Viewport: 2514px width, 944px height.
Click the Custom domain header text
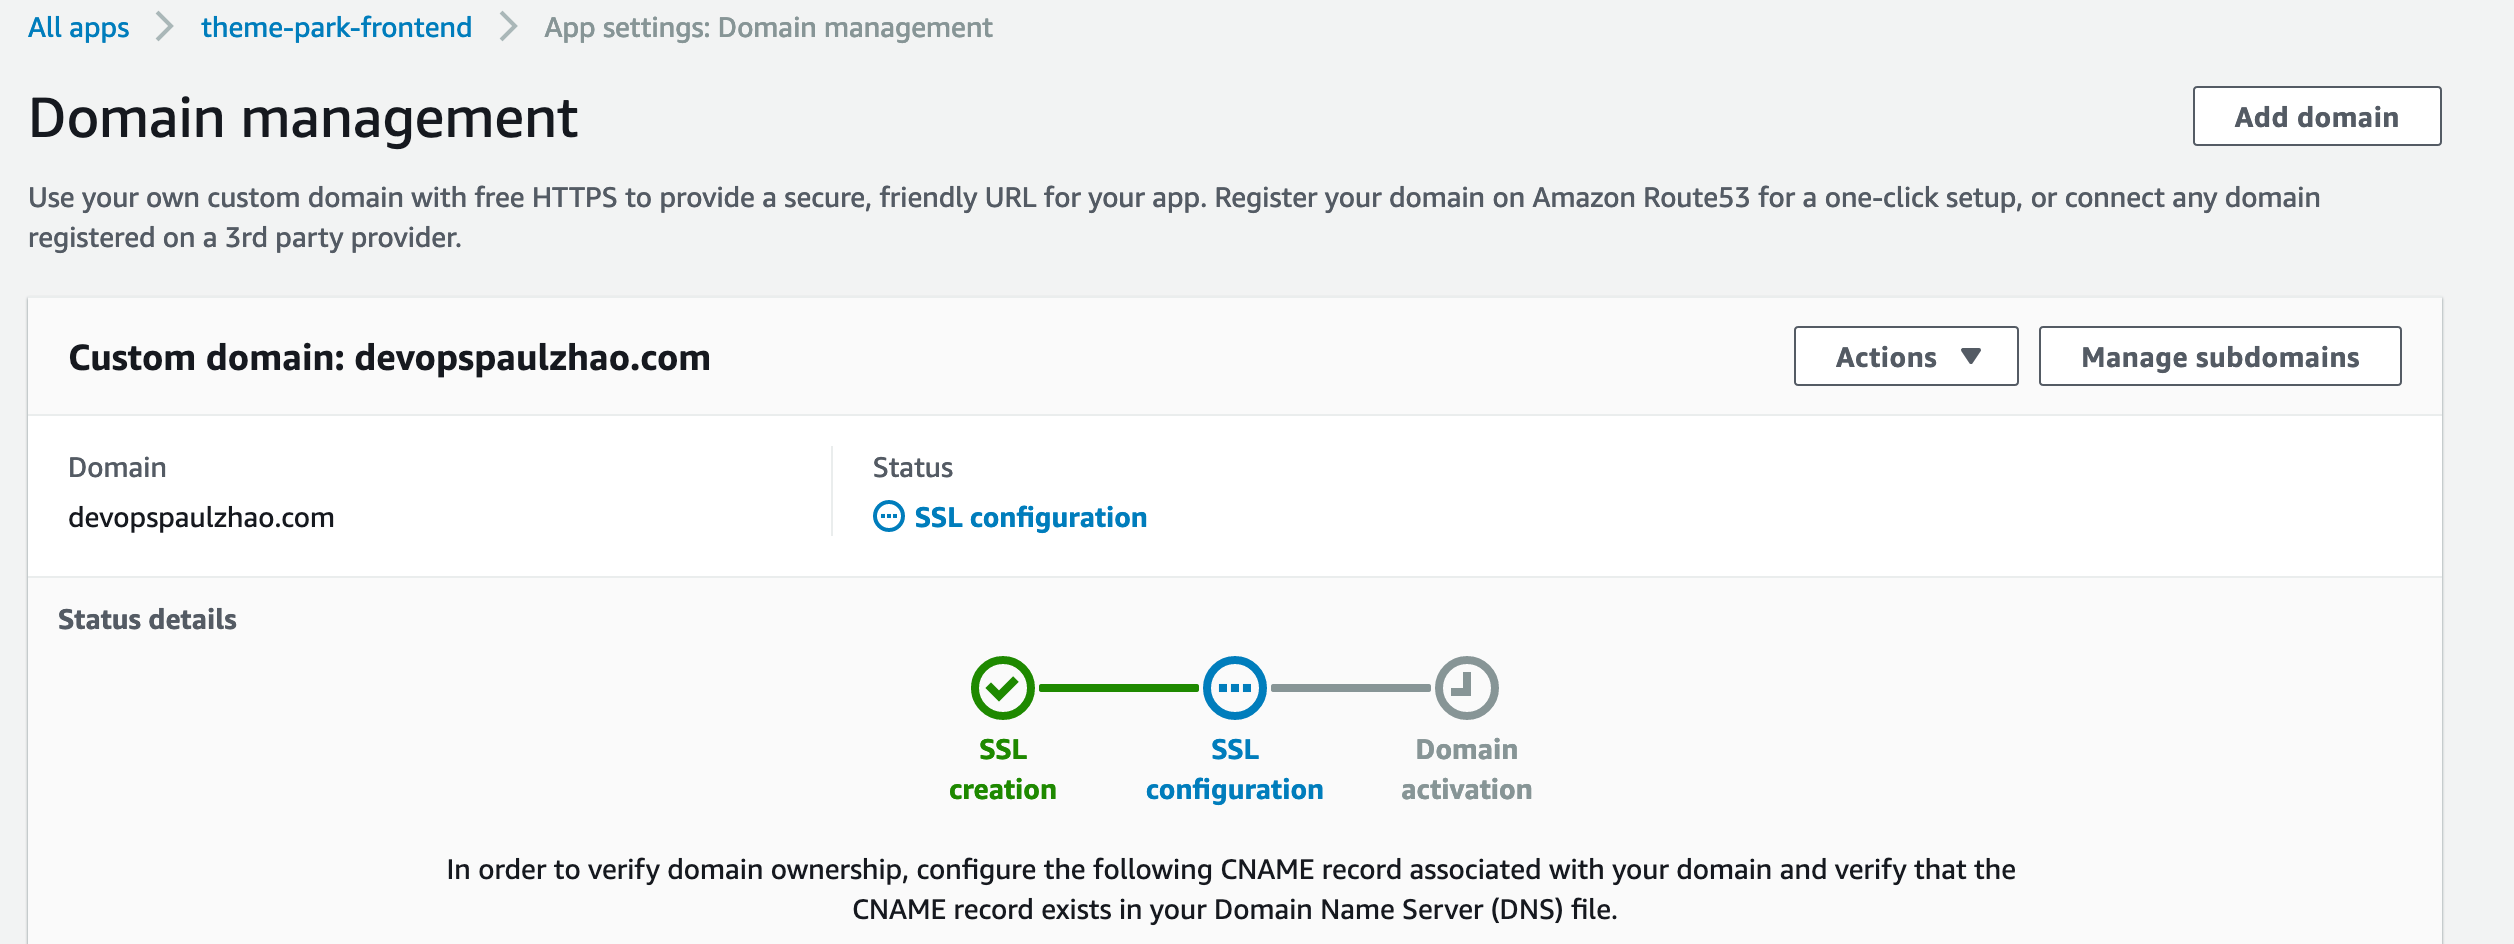point(390,356)
